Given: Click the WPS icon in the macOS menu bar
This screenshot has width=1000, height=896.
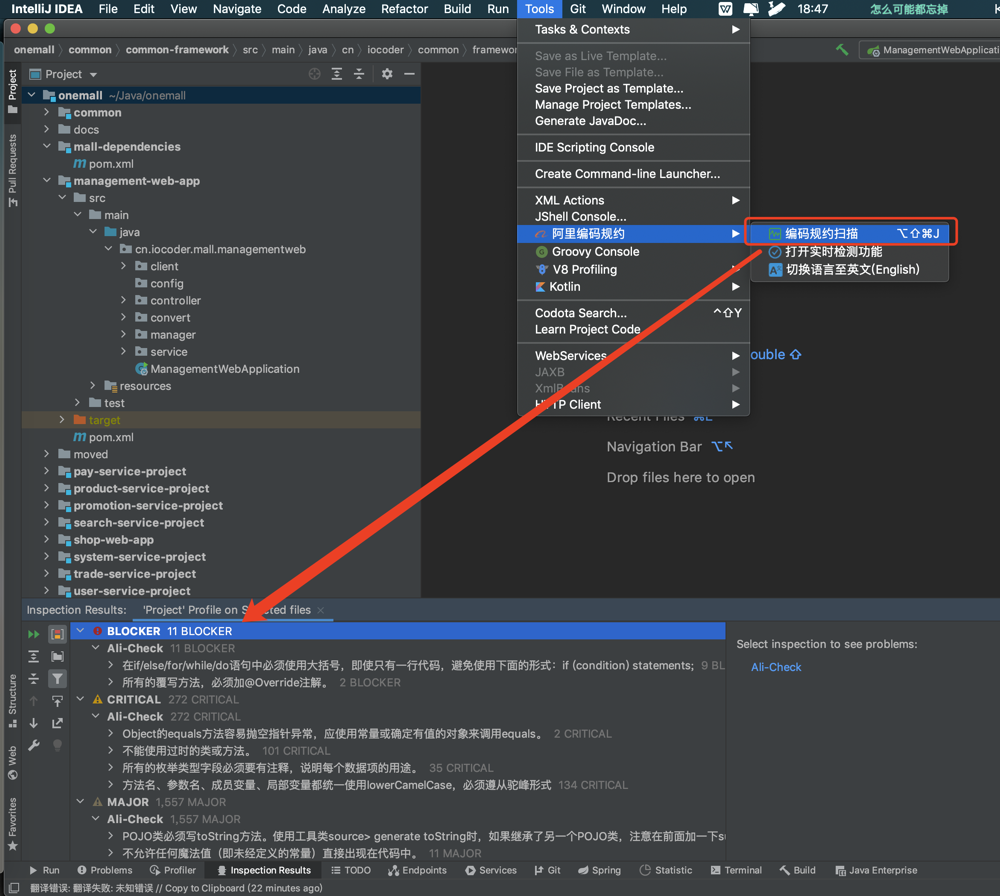Looking at the screenshot, I should [x=725, y=9].
